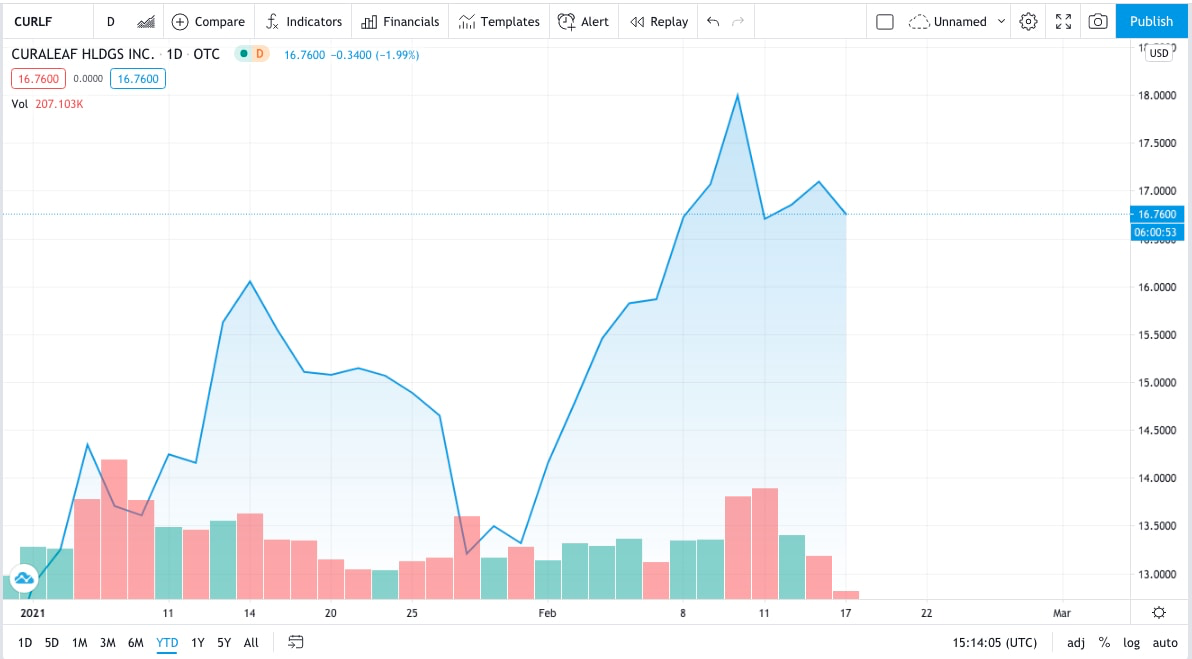1192x659 pixels.
Task: Click the blue 16.7600 buy price box
Action: pos(138,79)
